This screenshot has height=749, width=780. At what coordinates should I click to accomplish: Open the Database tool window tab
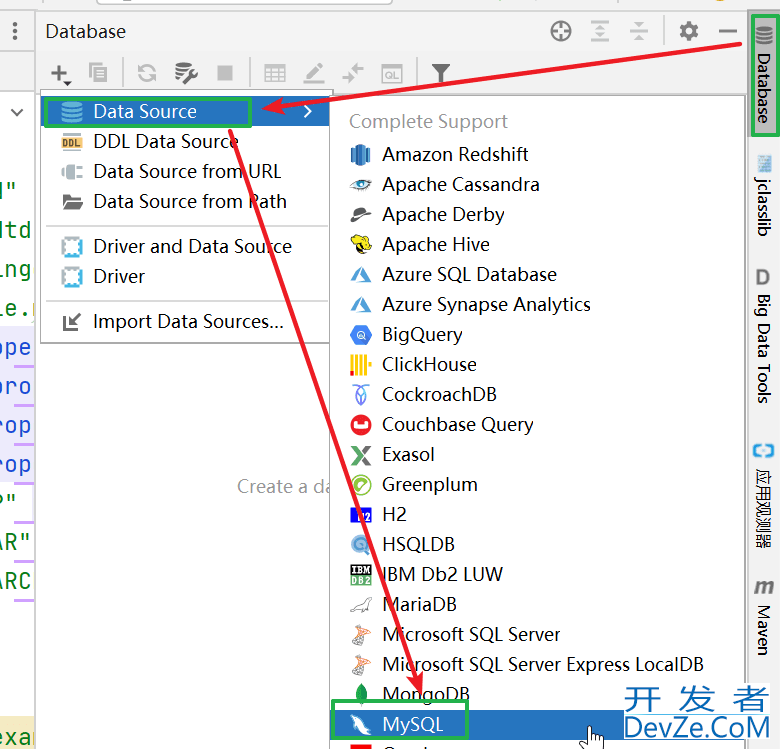click(764, 75)
